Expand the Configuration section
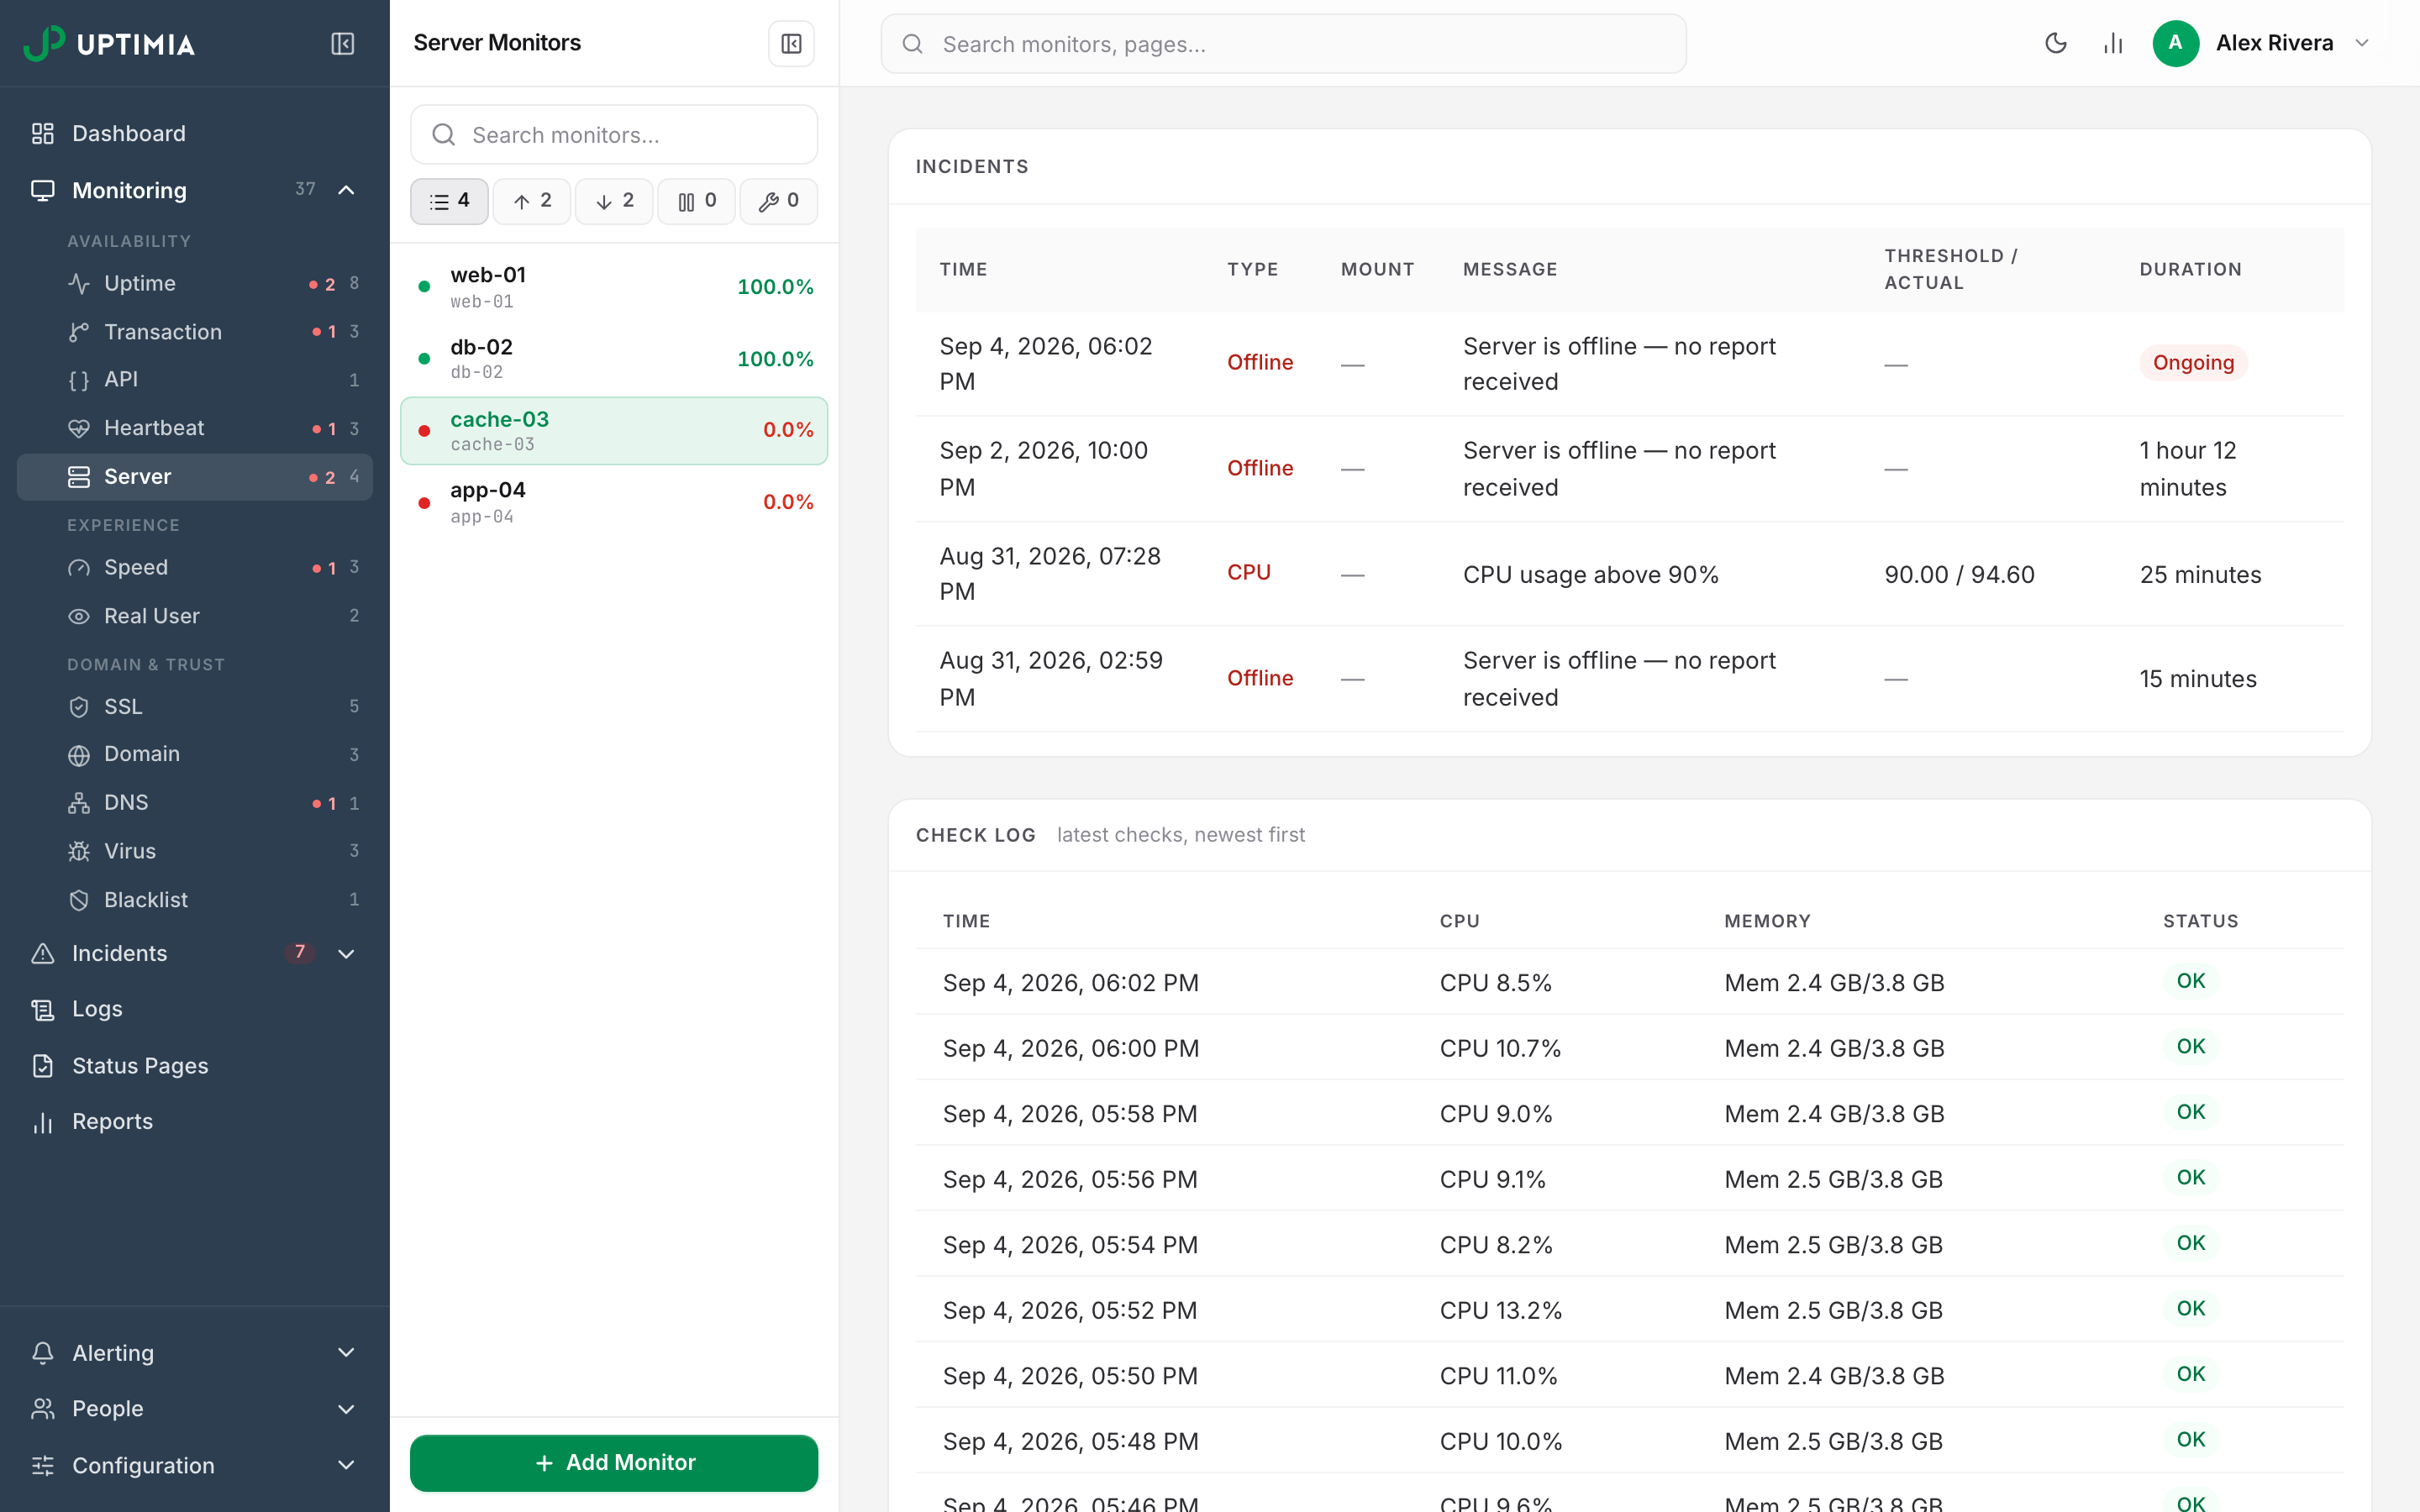The image size is (2420, 1512). [x=195, y=1466]
